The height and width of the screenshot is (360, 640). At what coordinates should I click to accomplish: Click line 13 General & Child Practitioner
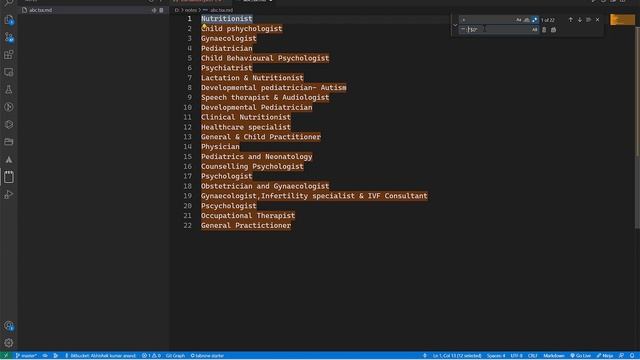[x=261, y=137]
